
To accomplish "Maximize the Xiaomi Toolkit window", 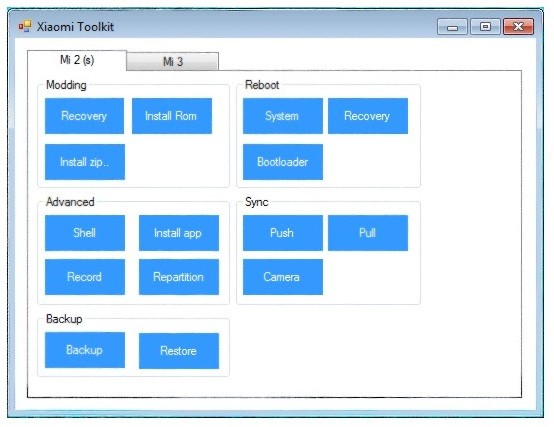I will (485, 26).
